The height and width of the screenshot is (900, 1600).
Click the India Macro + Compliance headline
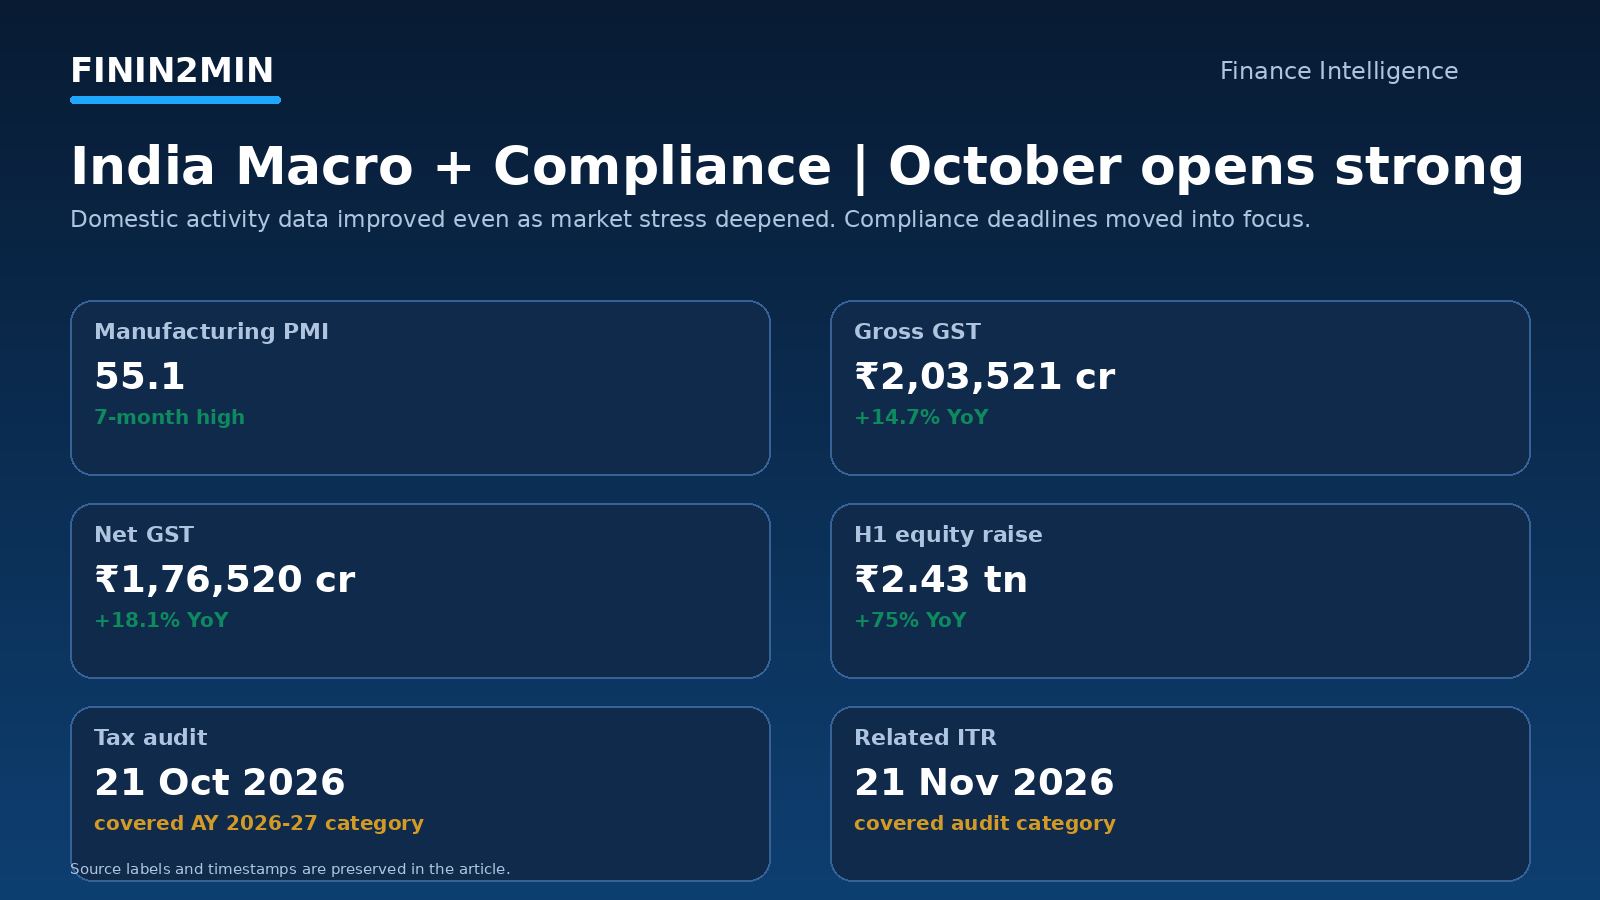pyautogui.click(x=797, y=167)
